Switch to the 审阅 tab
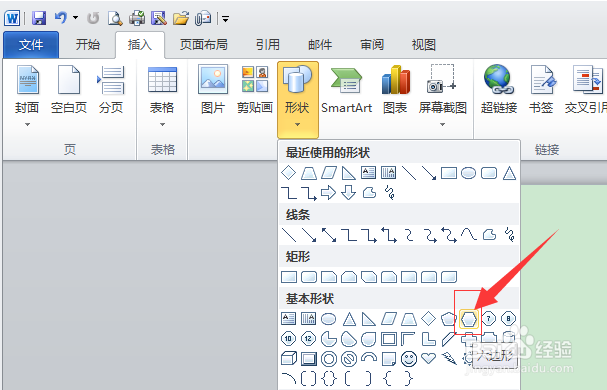This screenshot has height=390, width=607. click(x=372, y=45)
